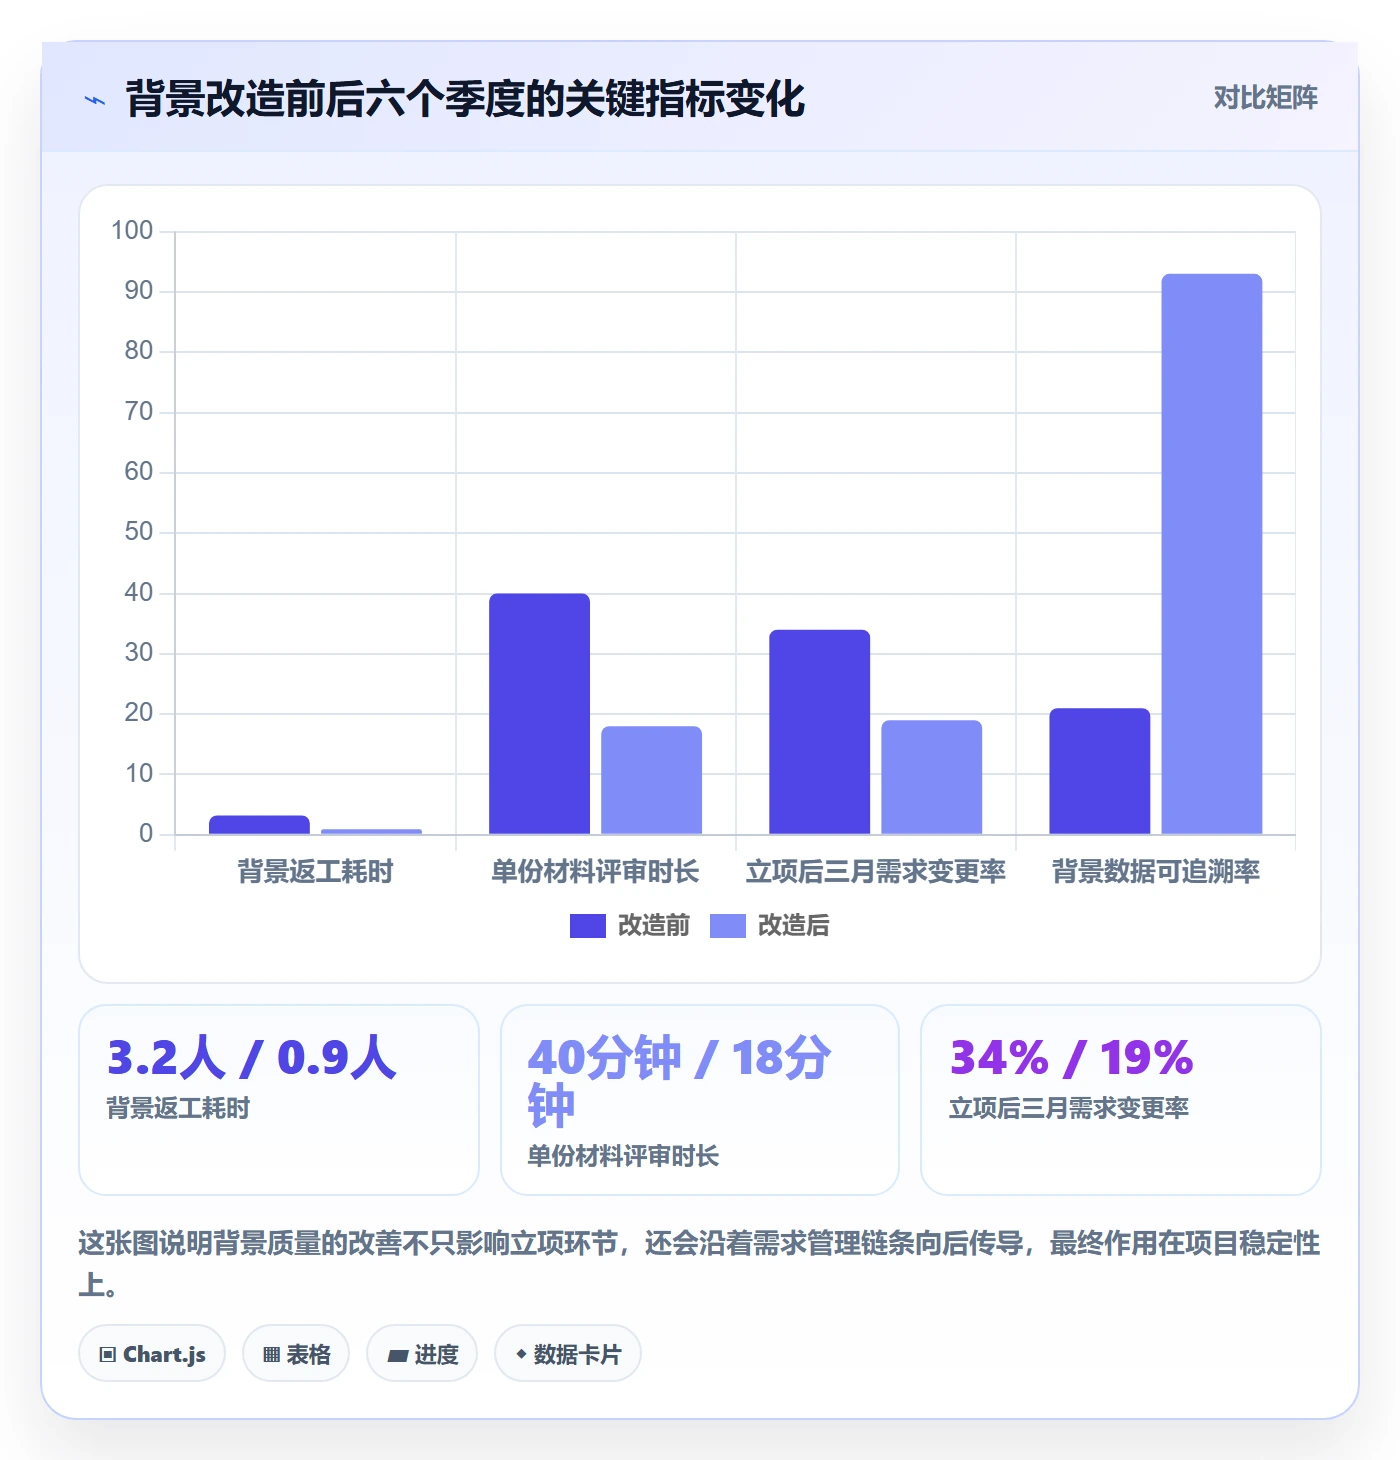Click the 改造后 light blue legend swatch
The width and height of the screenshot is (1400, 1460).
click(728, 926)
